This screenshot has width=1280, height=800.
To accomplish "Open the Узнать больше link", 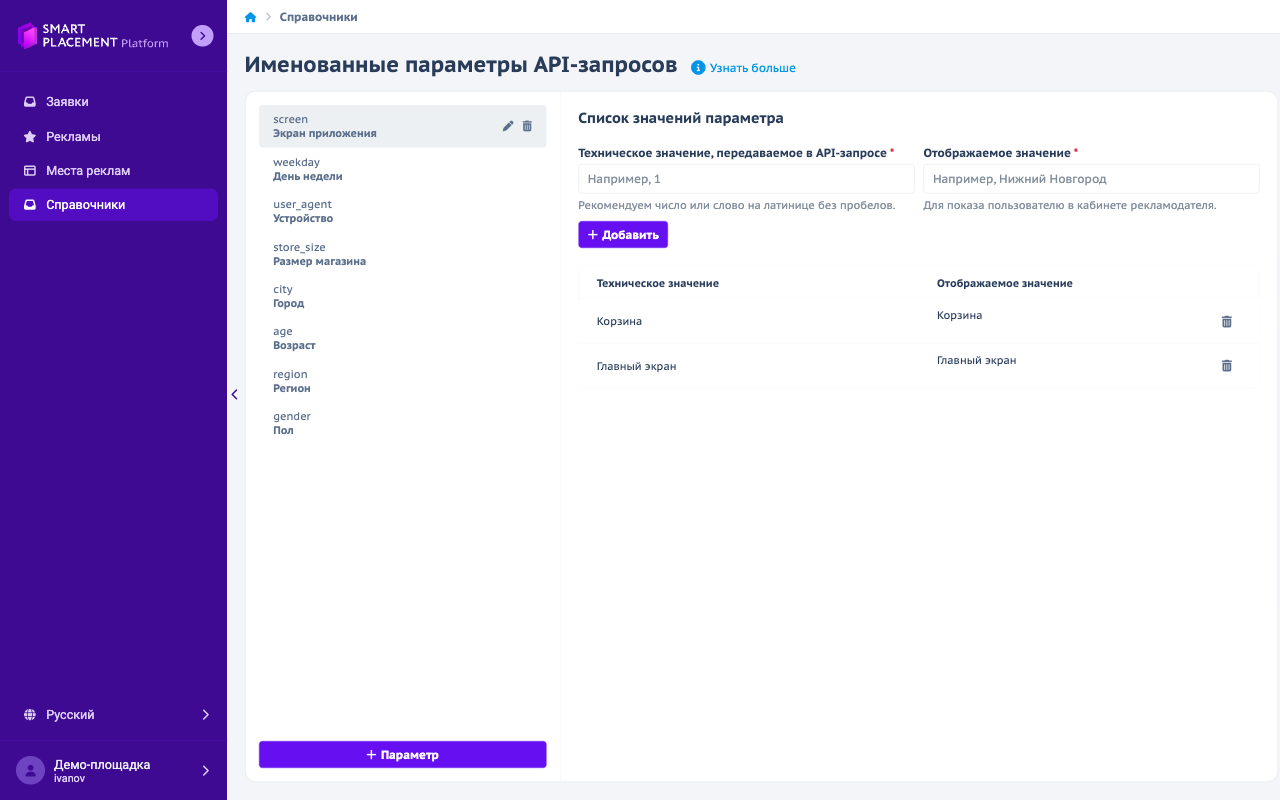I will pos(753,68).
